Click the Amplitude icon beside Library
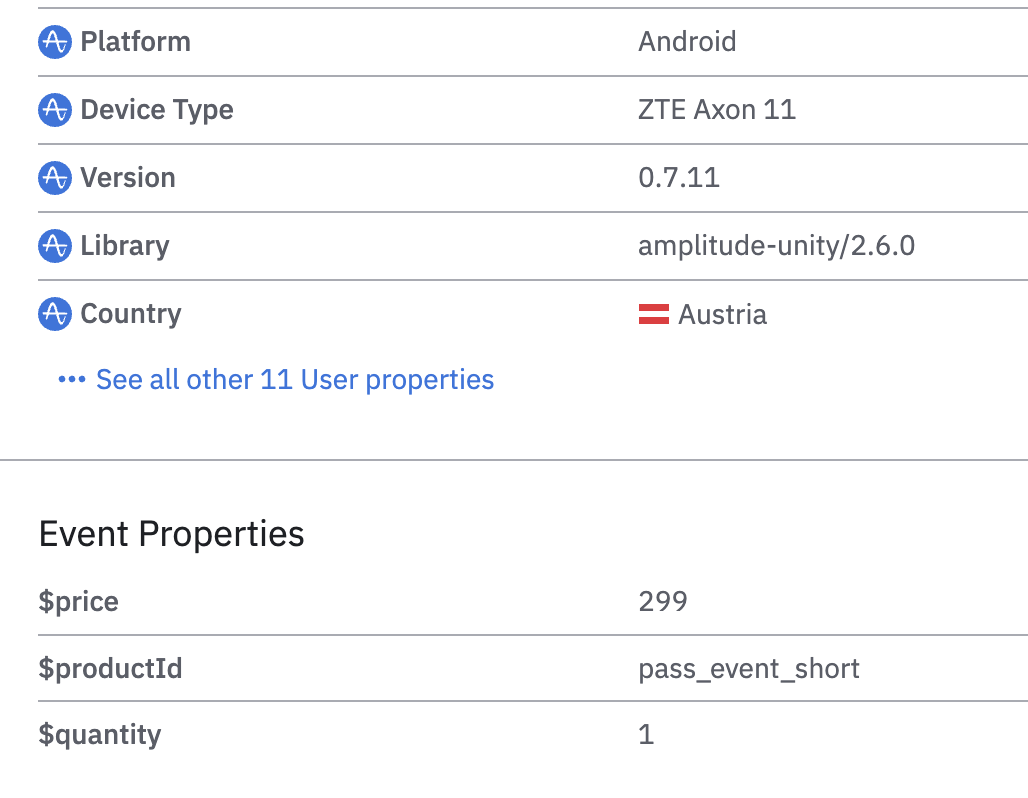The image size is (1028, 798). pos(54,246)
